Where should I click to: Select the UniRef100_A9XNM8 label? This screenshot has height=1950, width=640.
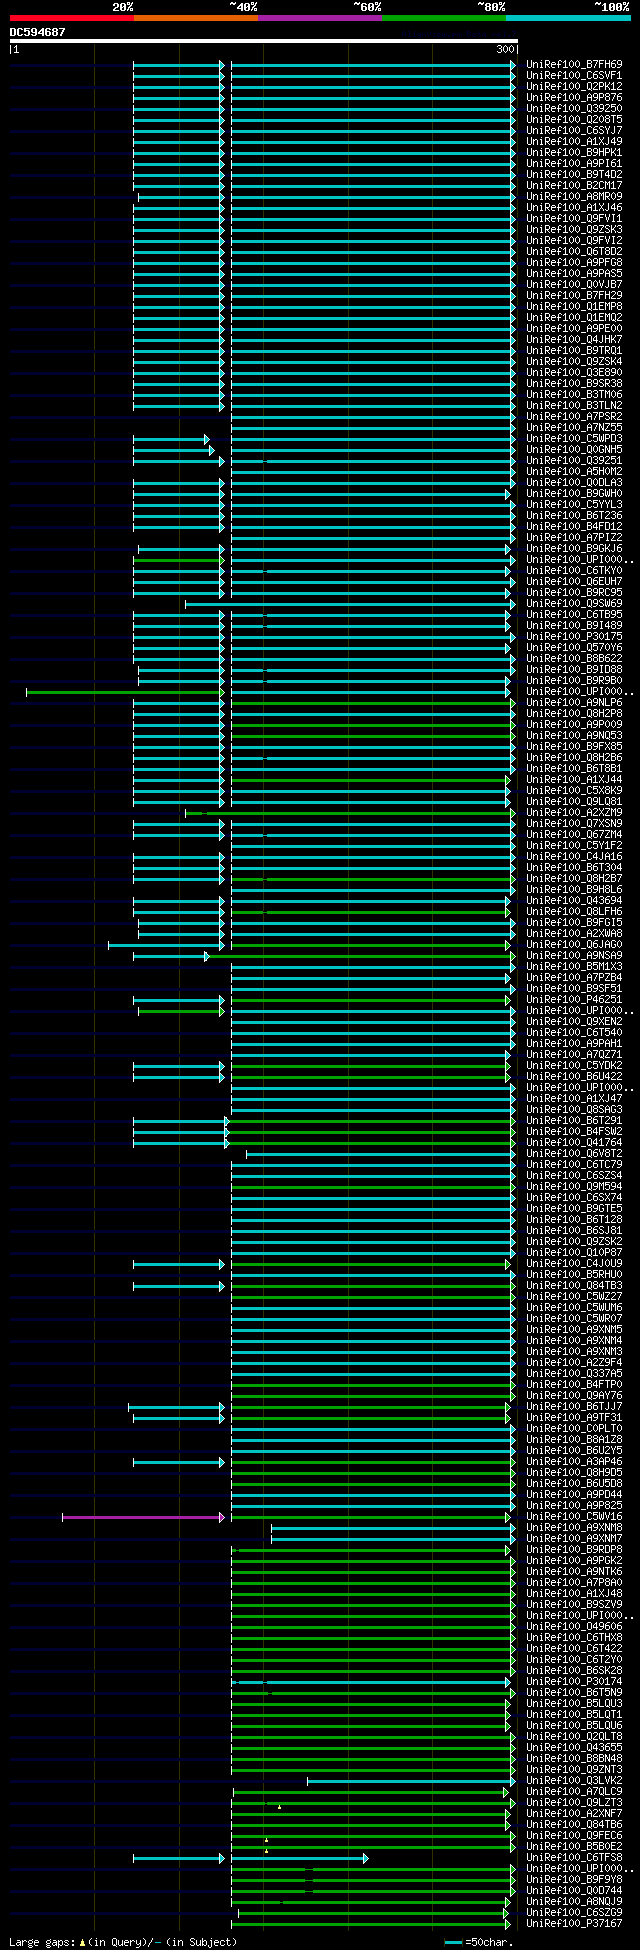pos(574,1527)
